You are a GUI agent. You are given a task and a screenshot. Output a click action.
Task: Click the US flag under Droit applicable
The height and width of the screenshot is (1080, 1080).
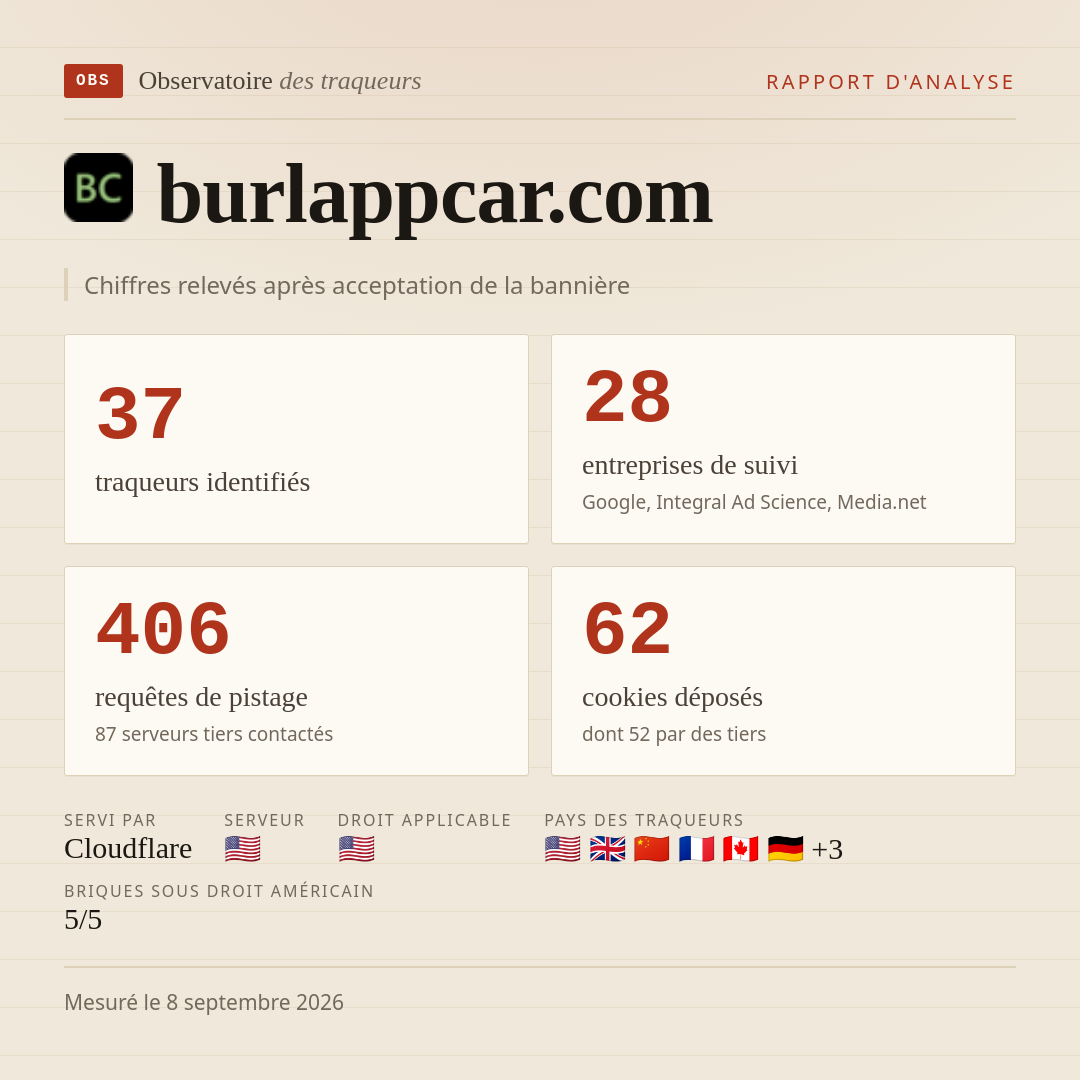[x=357, y=849]
